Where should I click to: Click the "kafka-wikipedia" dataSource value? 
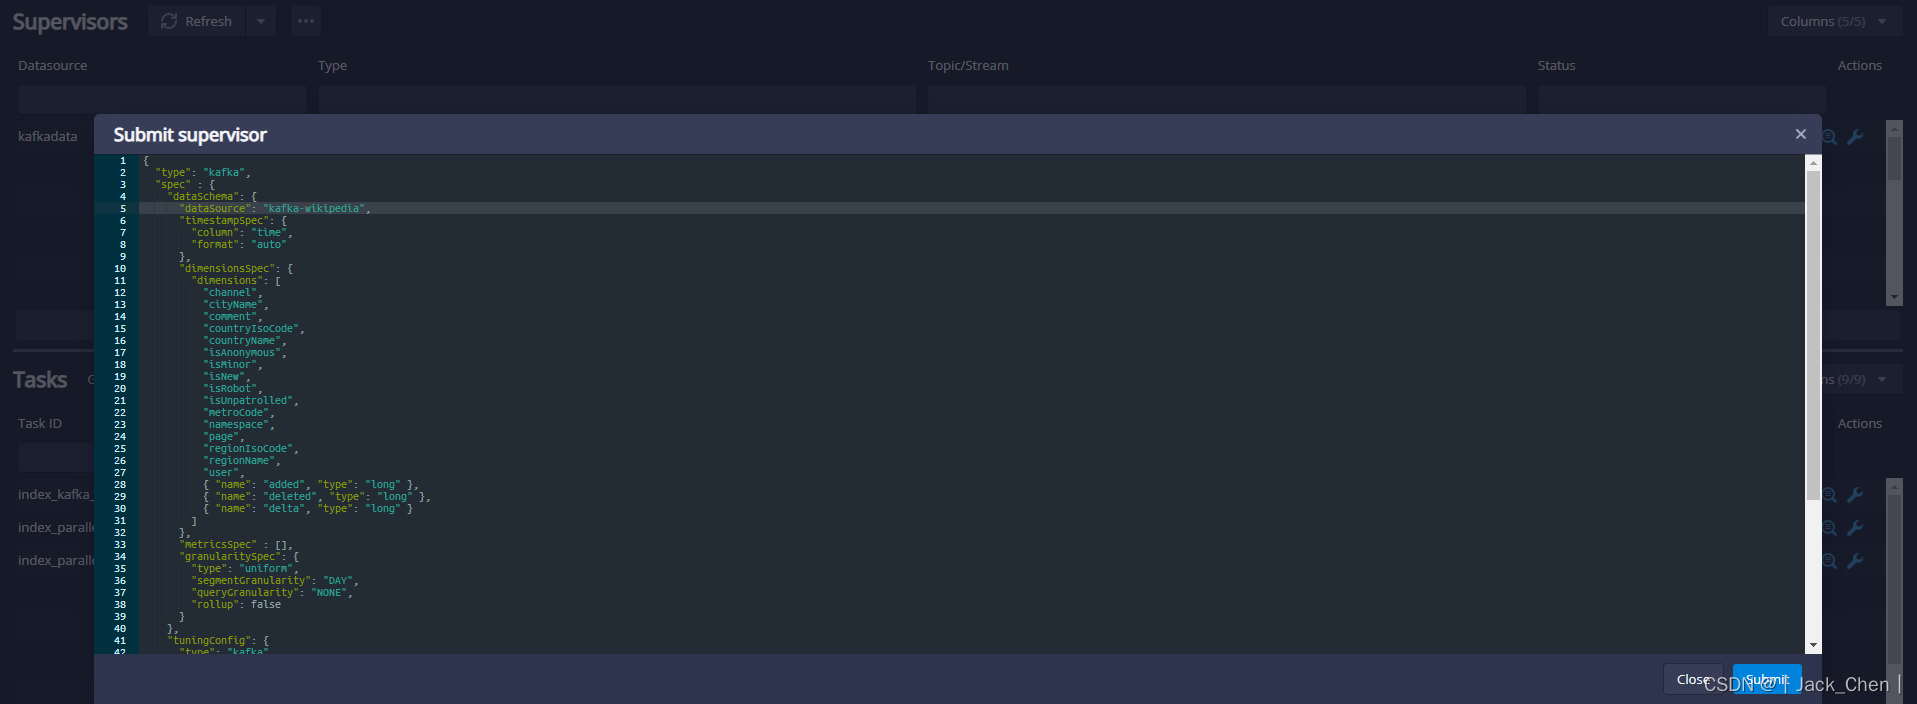[314, 209]
